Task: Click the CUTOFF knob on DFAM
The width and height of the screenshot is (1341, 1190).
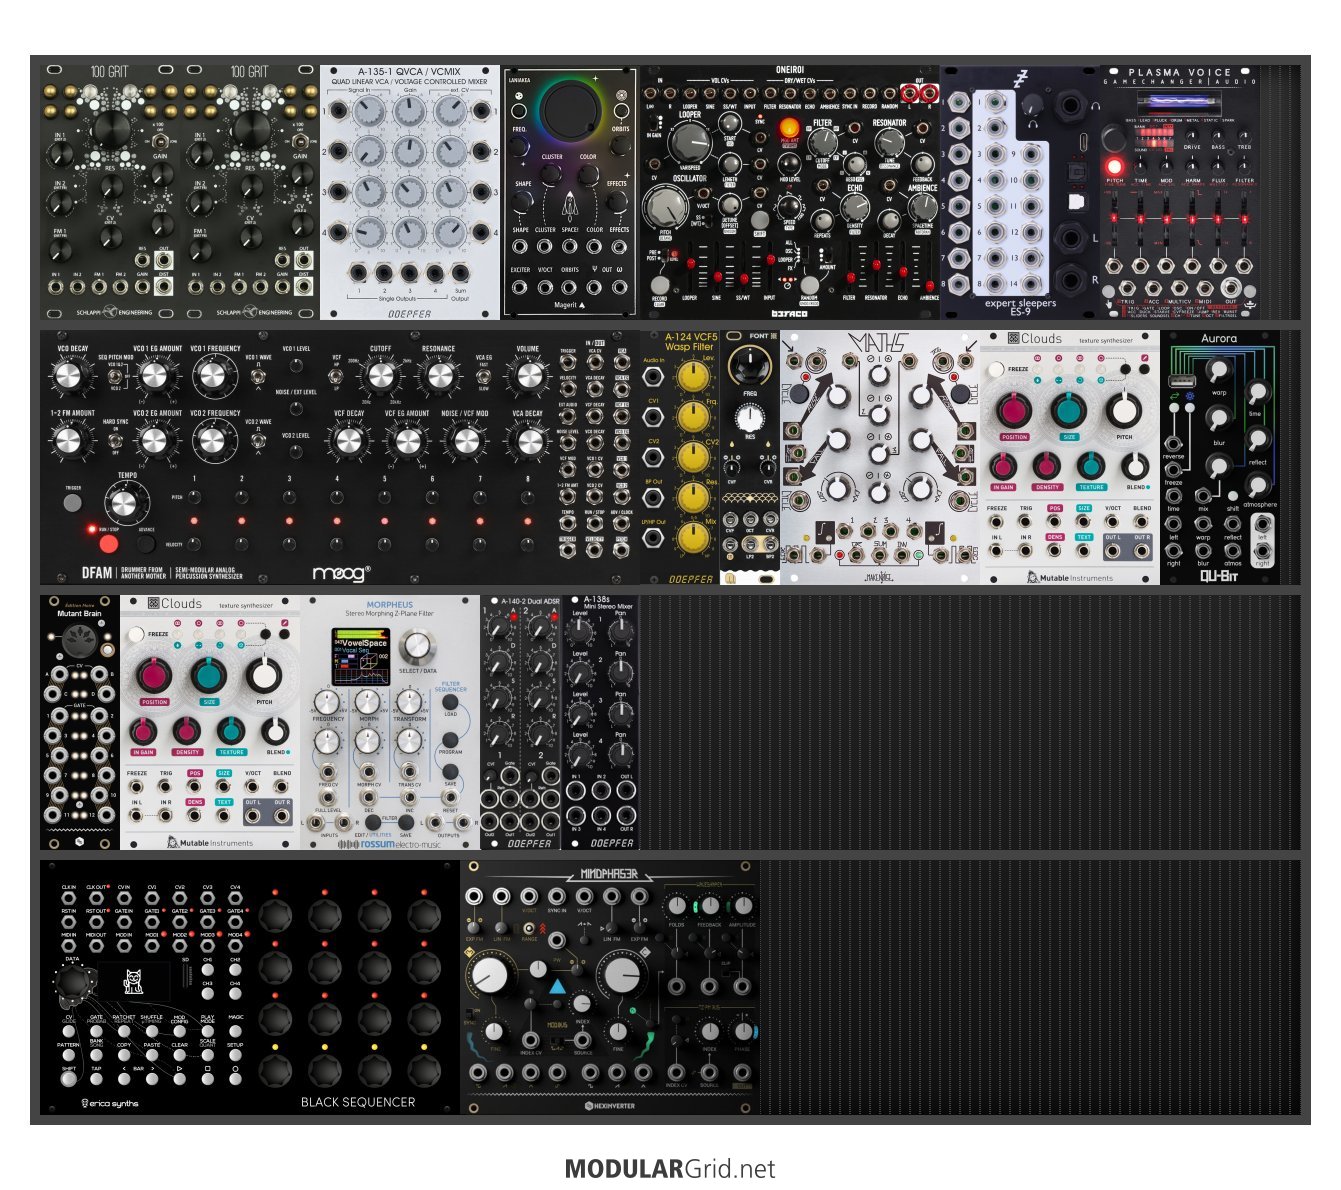Action: tap(381, 375)
